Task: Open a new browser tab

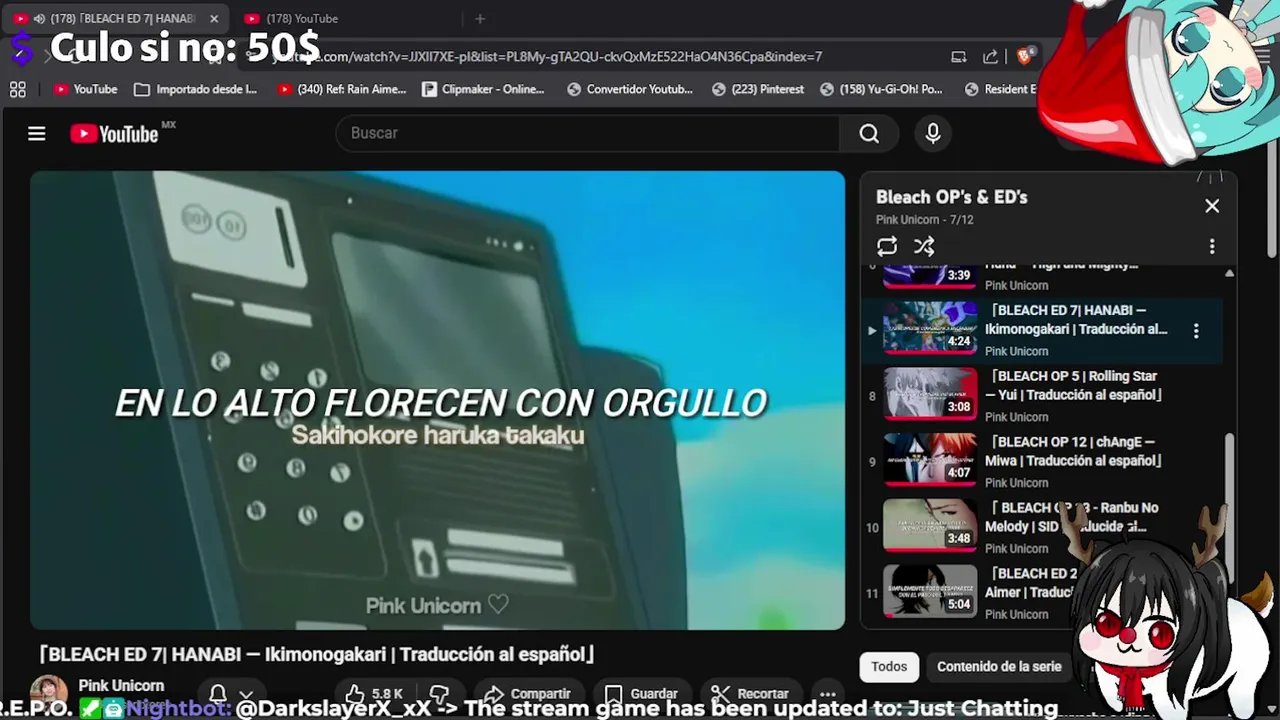Action: [480, 18]
